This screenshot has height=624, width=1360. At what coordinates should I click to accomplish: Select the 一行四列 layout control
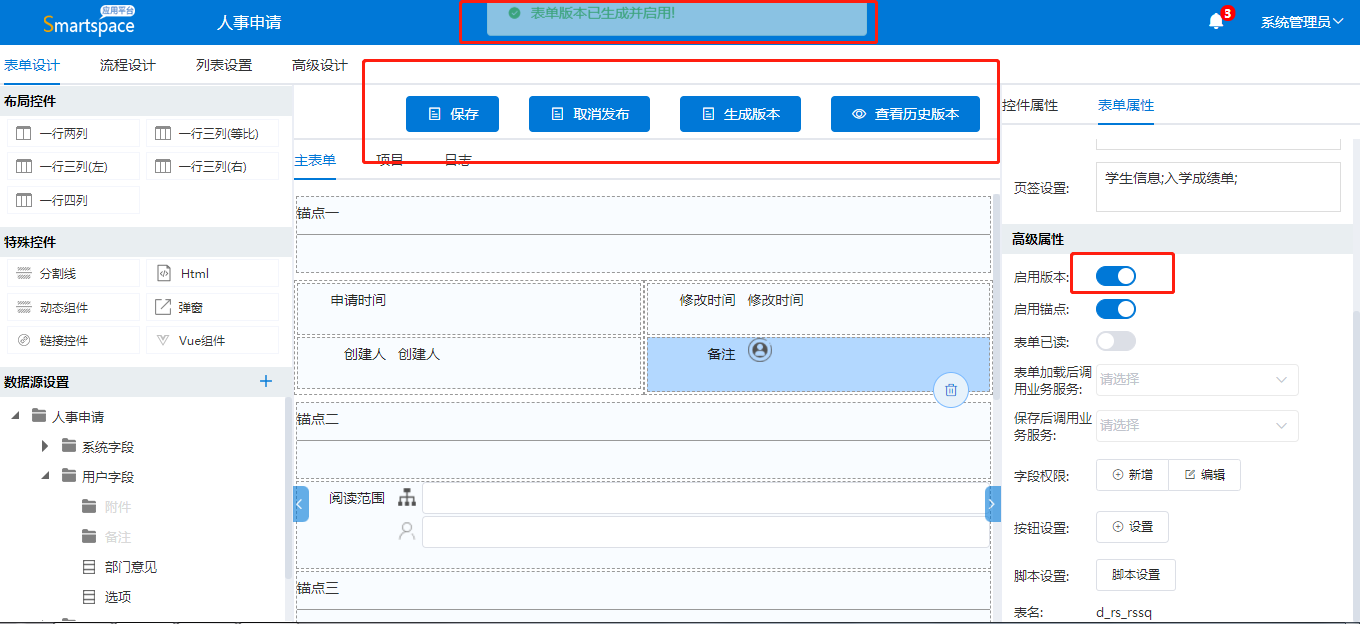[73, 200]
